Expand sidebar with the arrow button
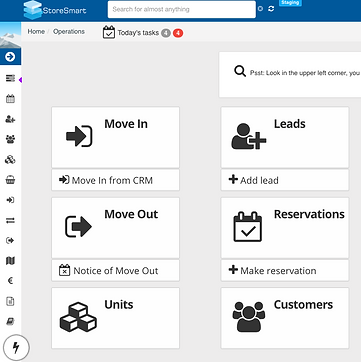 pyautogui.click(x=10, y=57)
